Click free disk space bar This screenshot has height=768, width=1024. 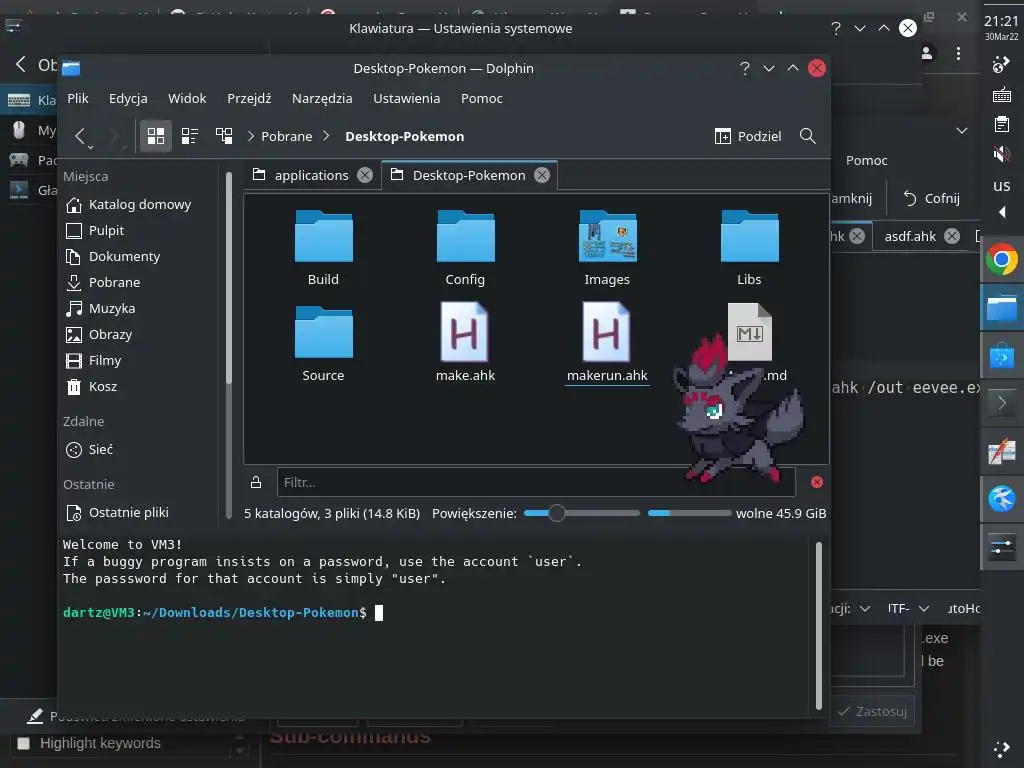pos(689,513)
